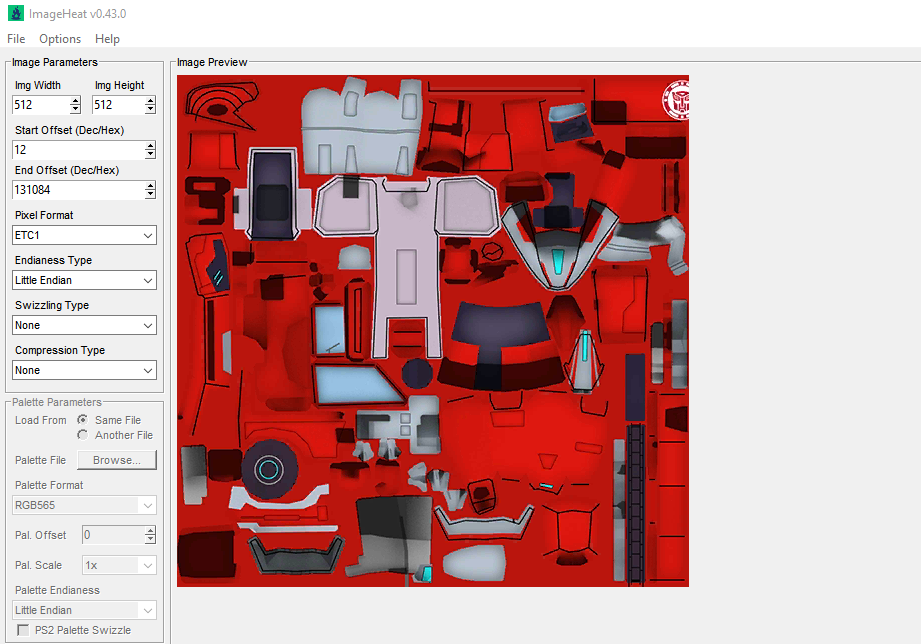This screenshot has width=921, height=644.
Task: Increase Img Height with up arrow
Action: coord(150,101)
